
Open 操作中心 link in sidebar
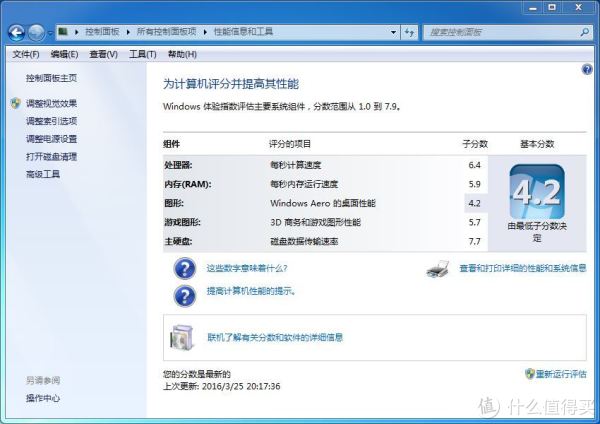tap(43, 398)
